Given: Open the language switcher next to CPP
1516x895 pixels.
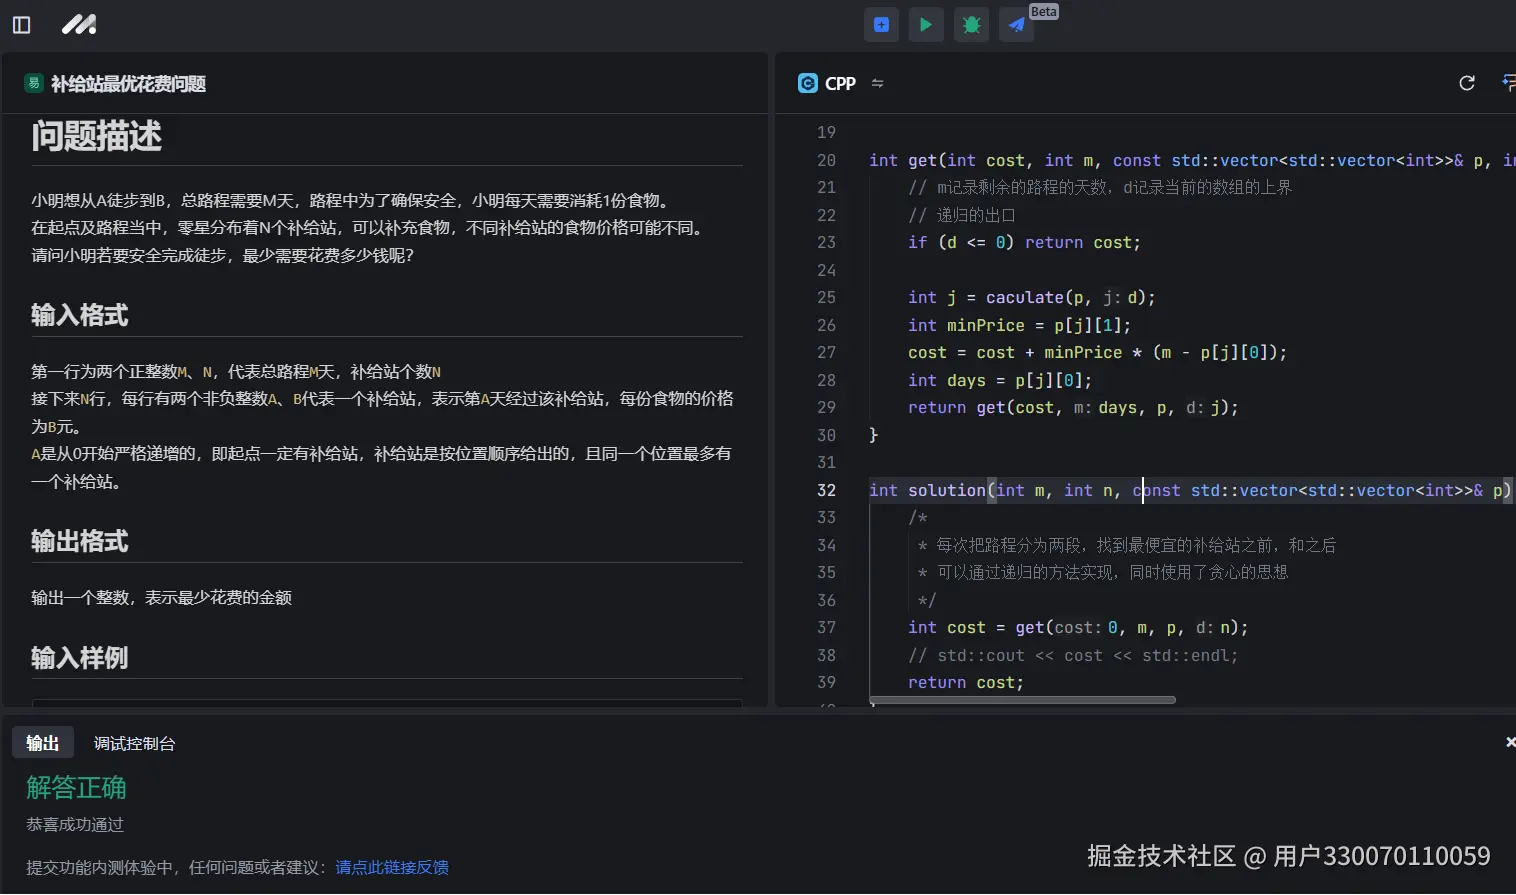Looking at the screenshot, I should (x=877, y=83).
